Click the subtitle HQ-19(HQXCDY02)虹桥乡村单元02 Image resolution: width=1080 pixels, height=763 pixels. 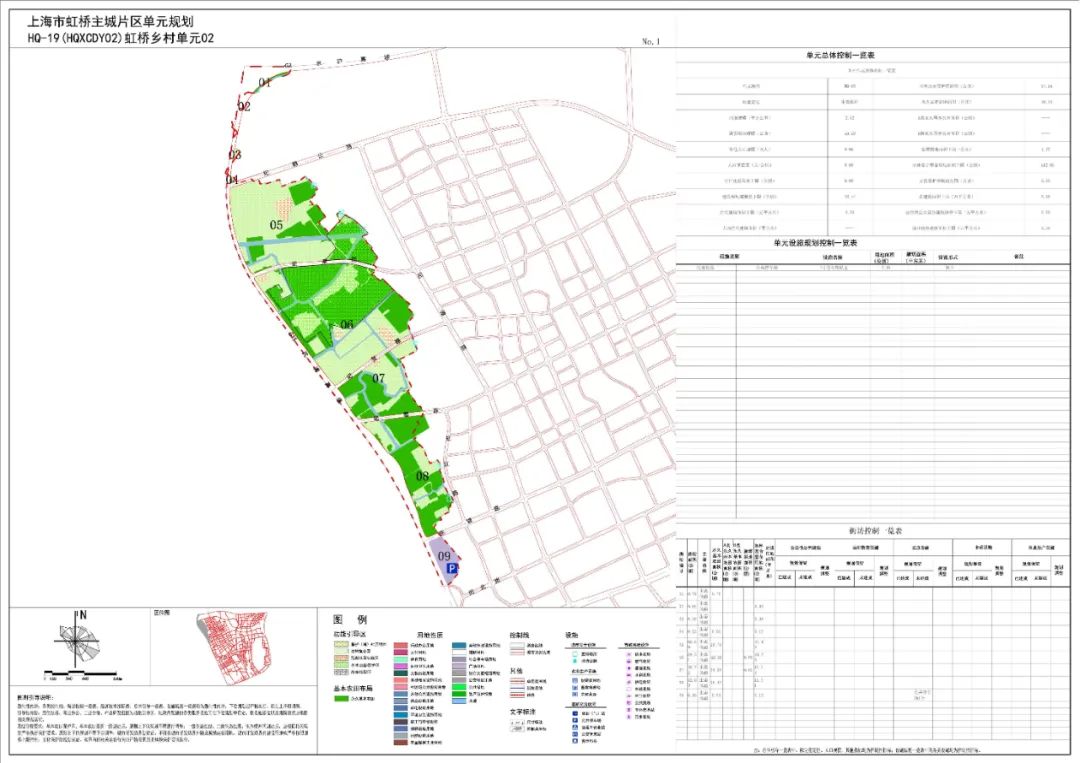click(121, 39)
